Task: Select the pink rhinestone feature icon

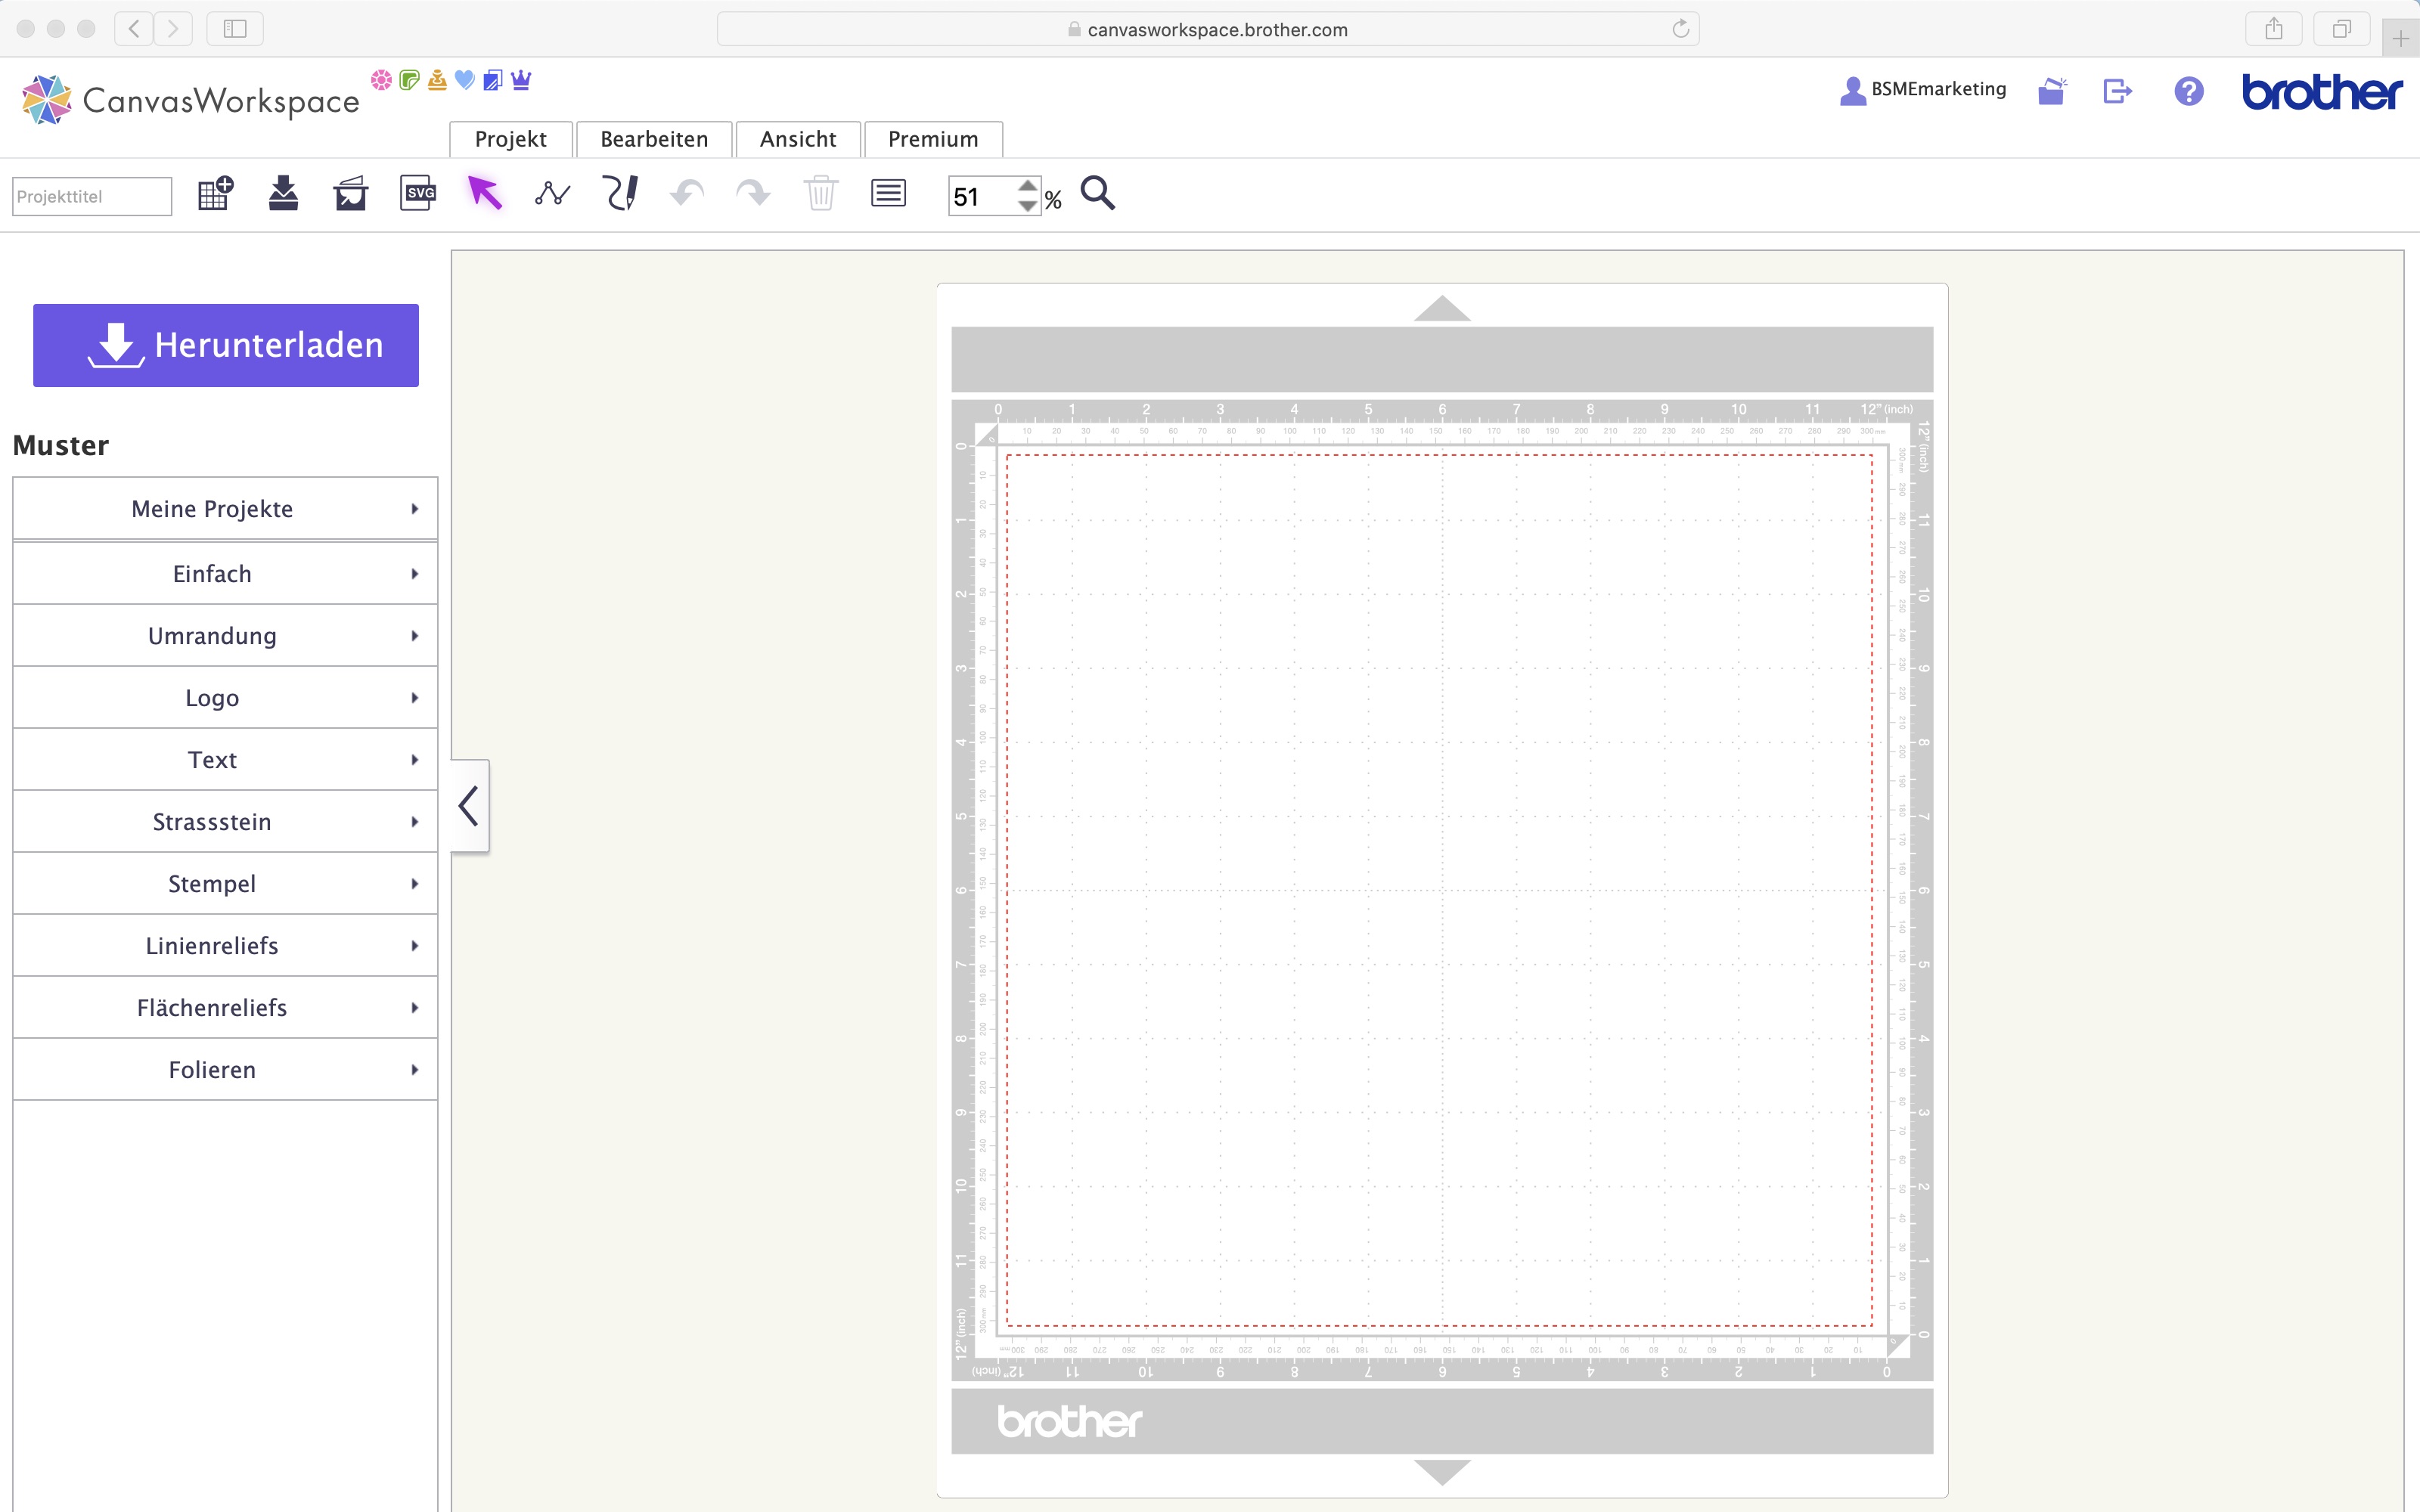Action: click(381, 80)
